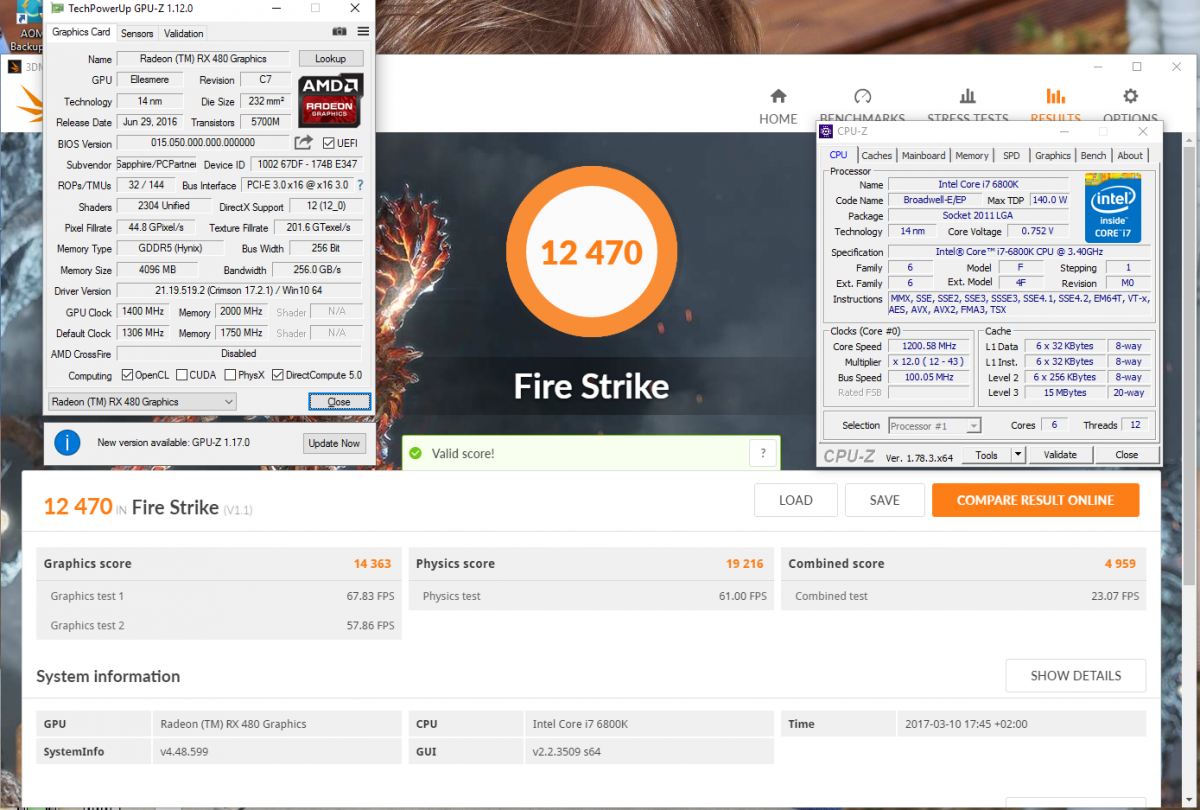Switch to the Validation tab in GPU-Z
The width and height of the screenshot is (1200, 810).
[x=183, y=33]
